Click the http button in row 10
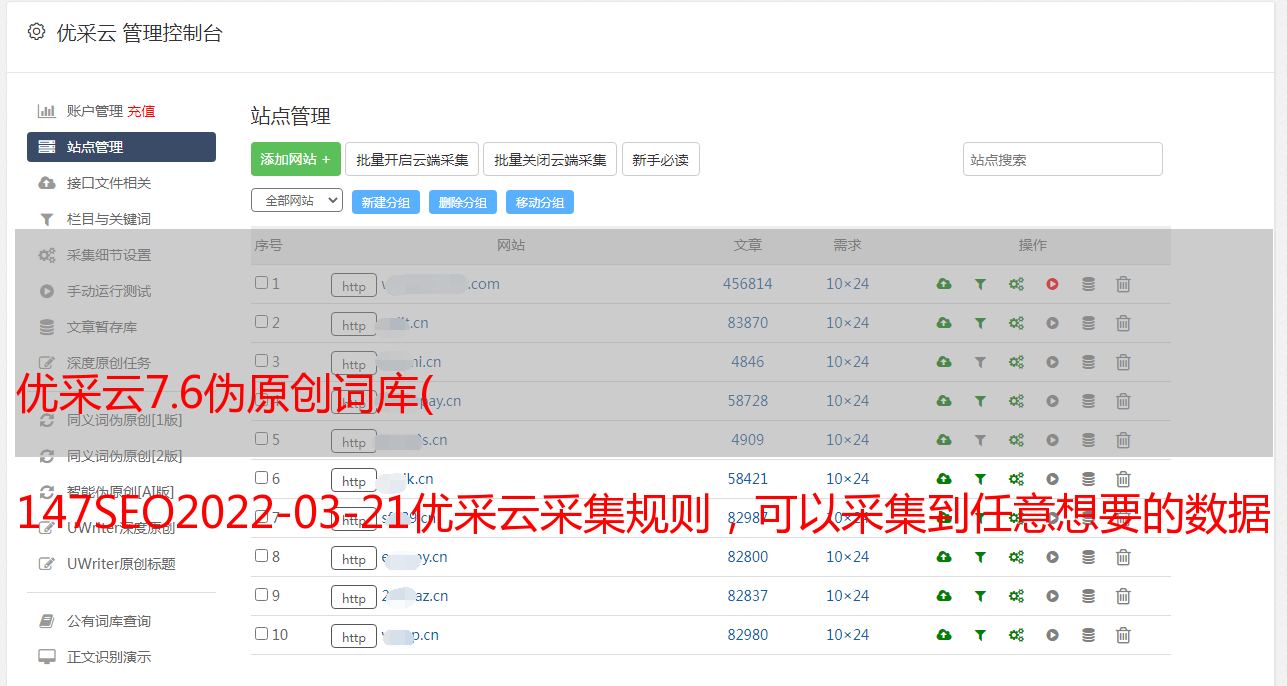 point(354,637)
